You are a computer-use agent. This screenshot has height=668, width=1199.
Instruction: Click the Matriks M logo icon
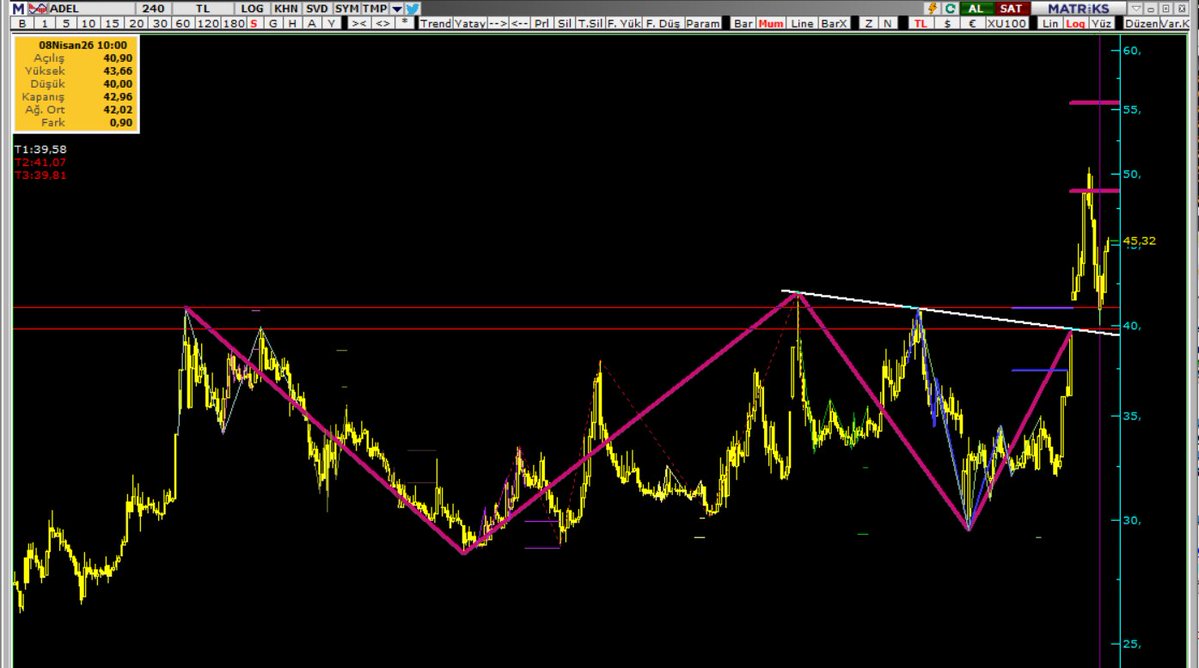coord(18,8)
